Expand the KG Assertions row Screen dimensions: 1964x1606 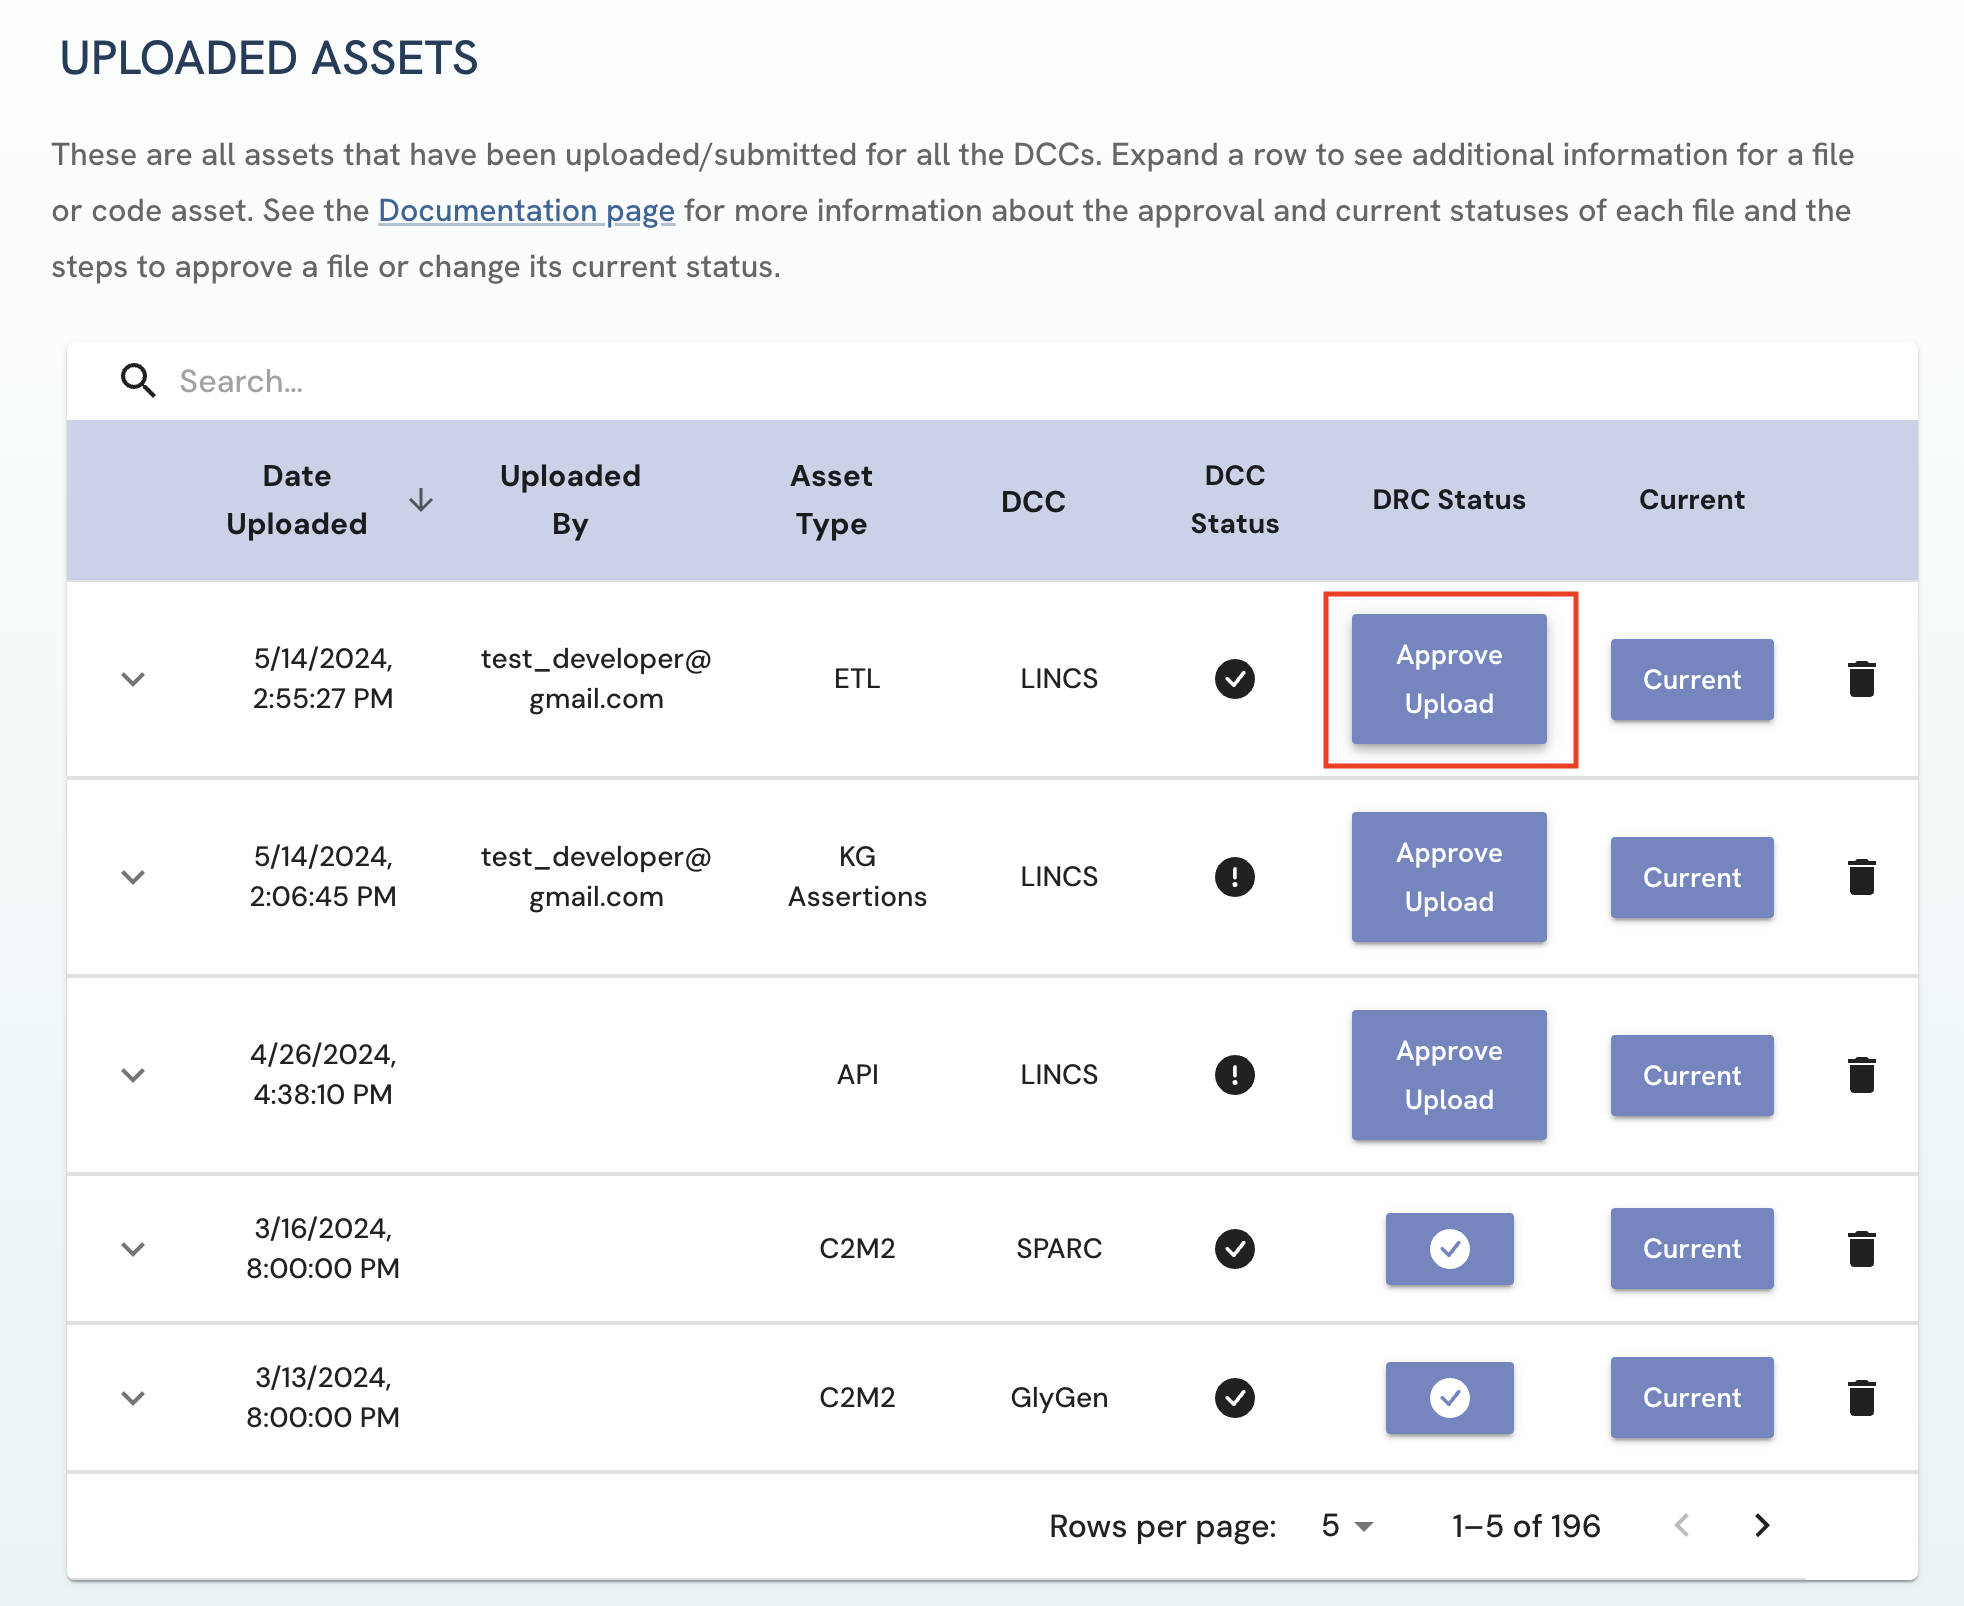[x=133, y=877]
